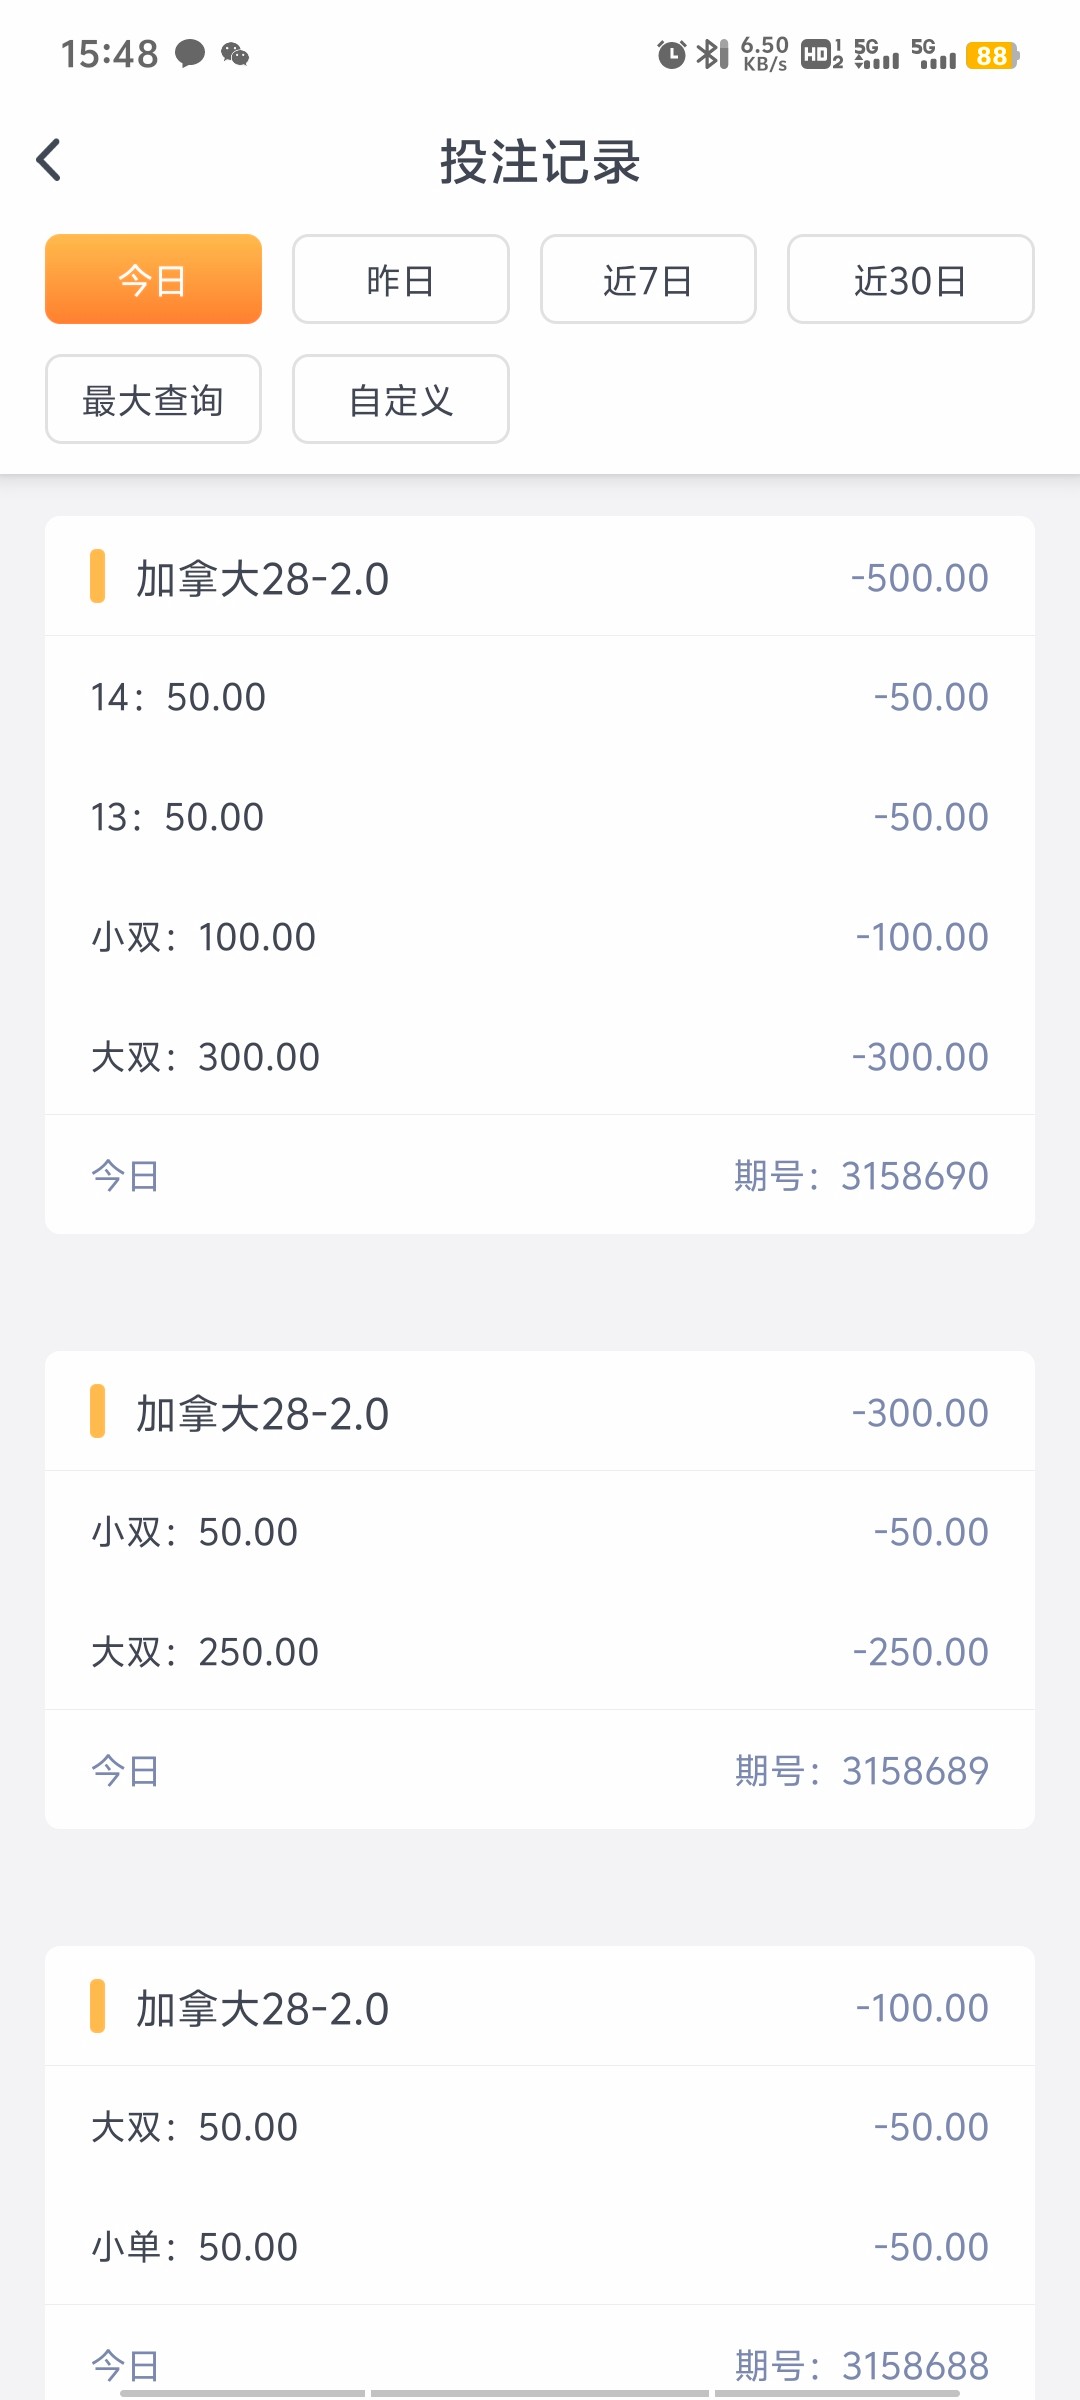This screenshot has height=2400, width=1080.
Task: Show records for 近30日
Action: 910,280
